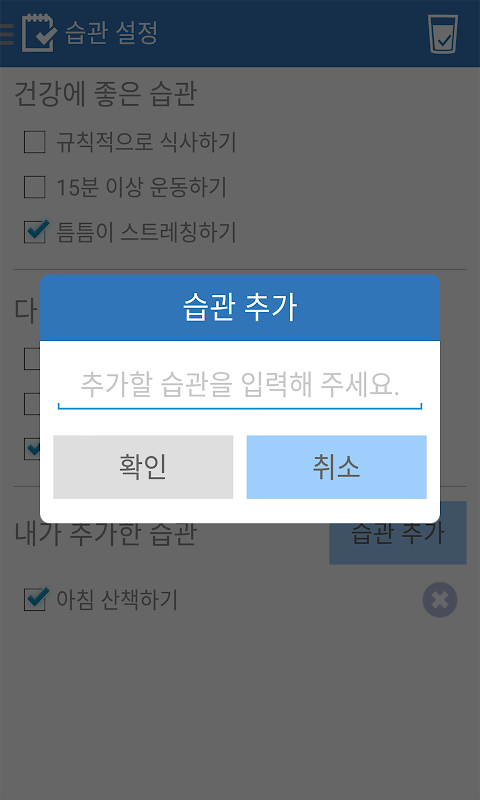480x800 pixels.
Task: Toggle 규칙적으로 식사하기 checkbox
Action: coord(35,142)
